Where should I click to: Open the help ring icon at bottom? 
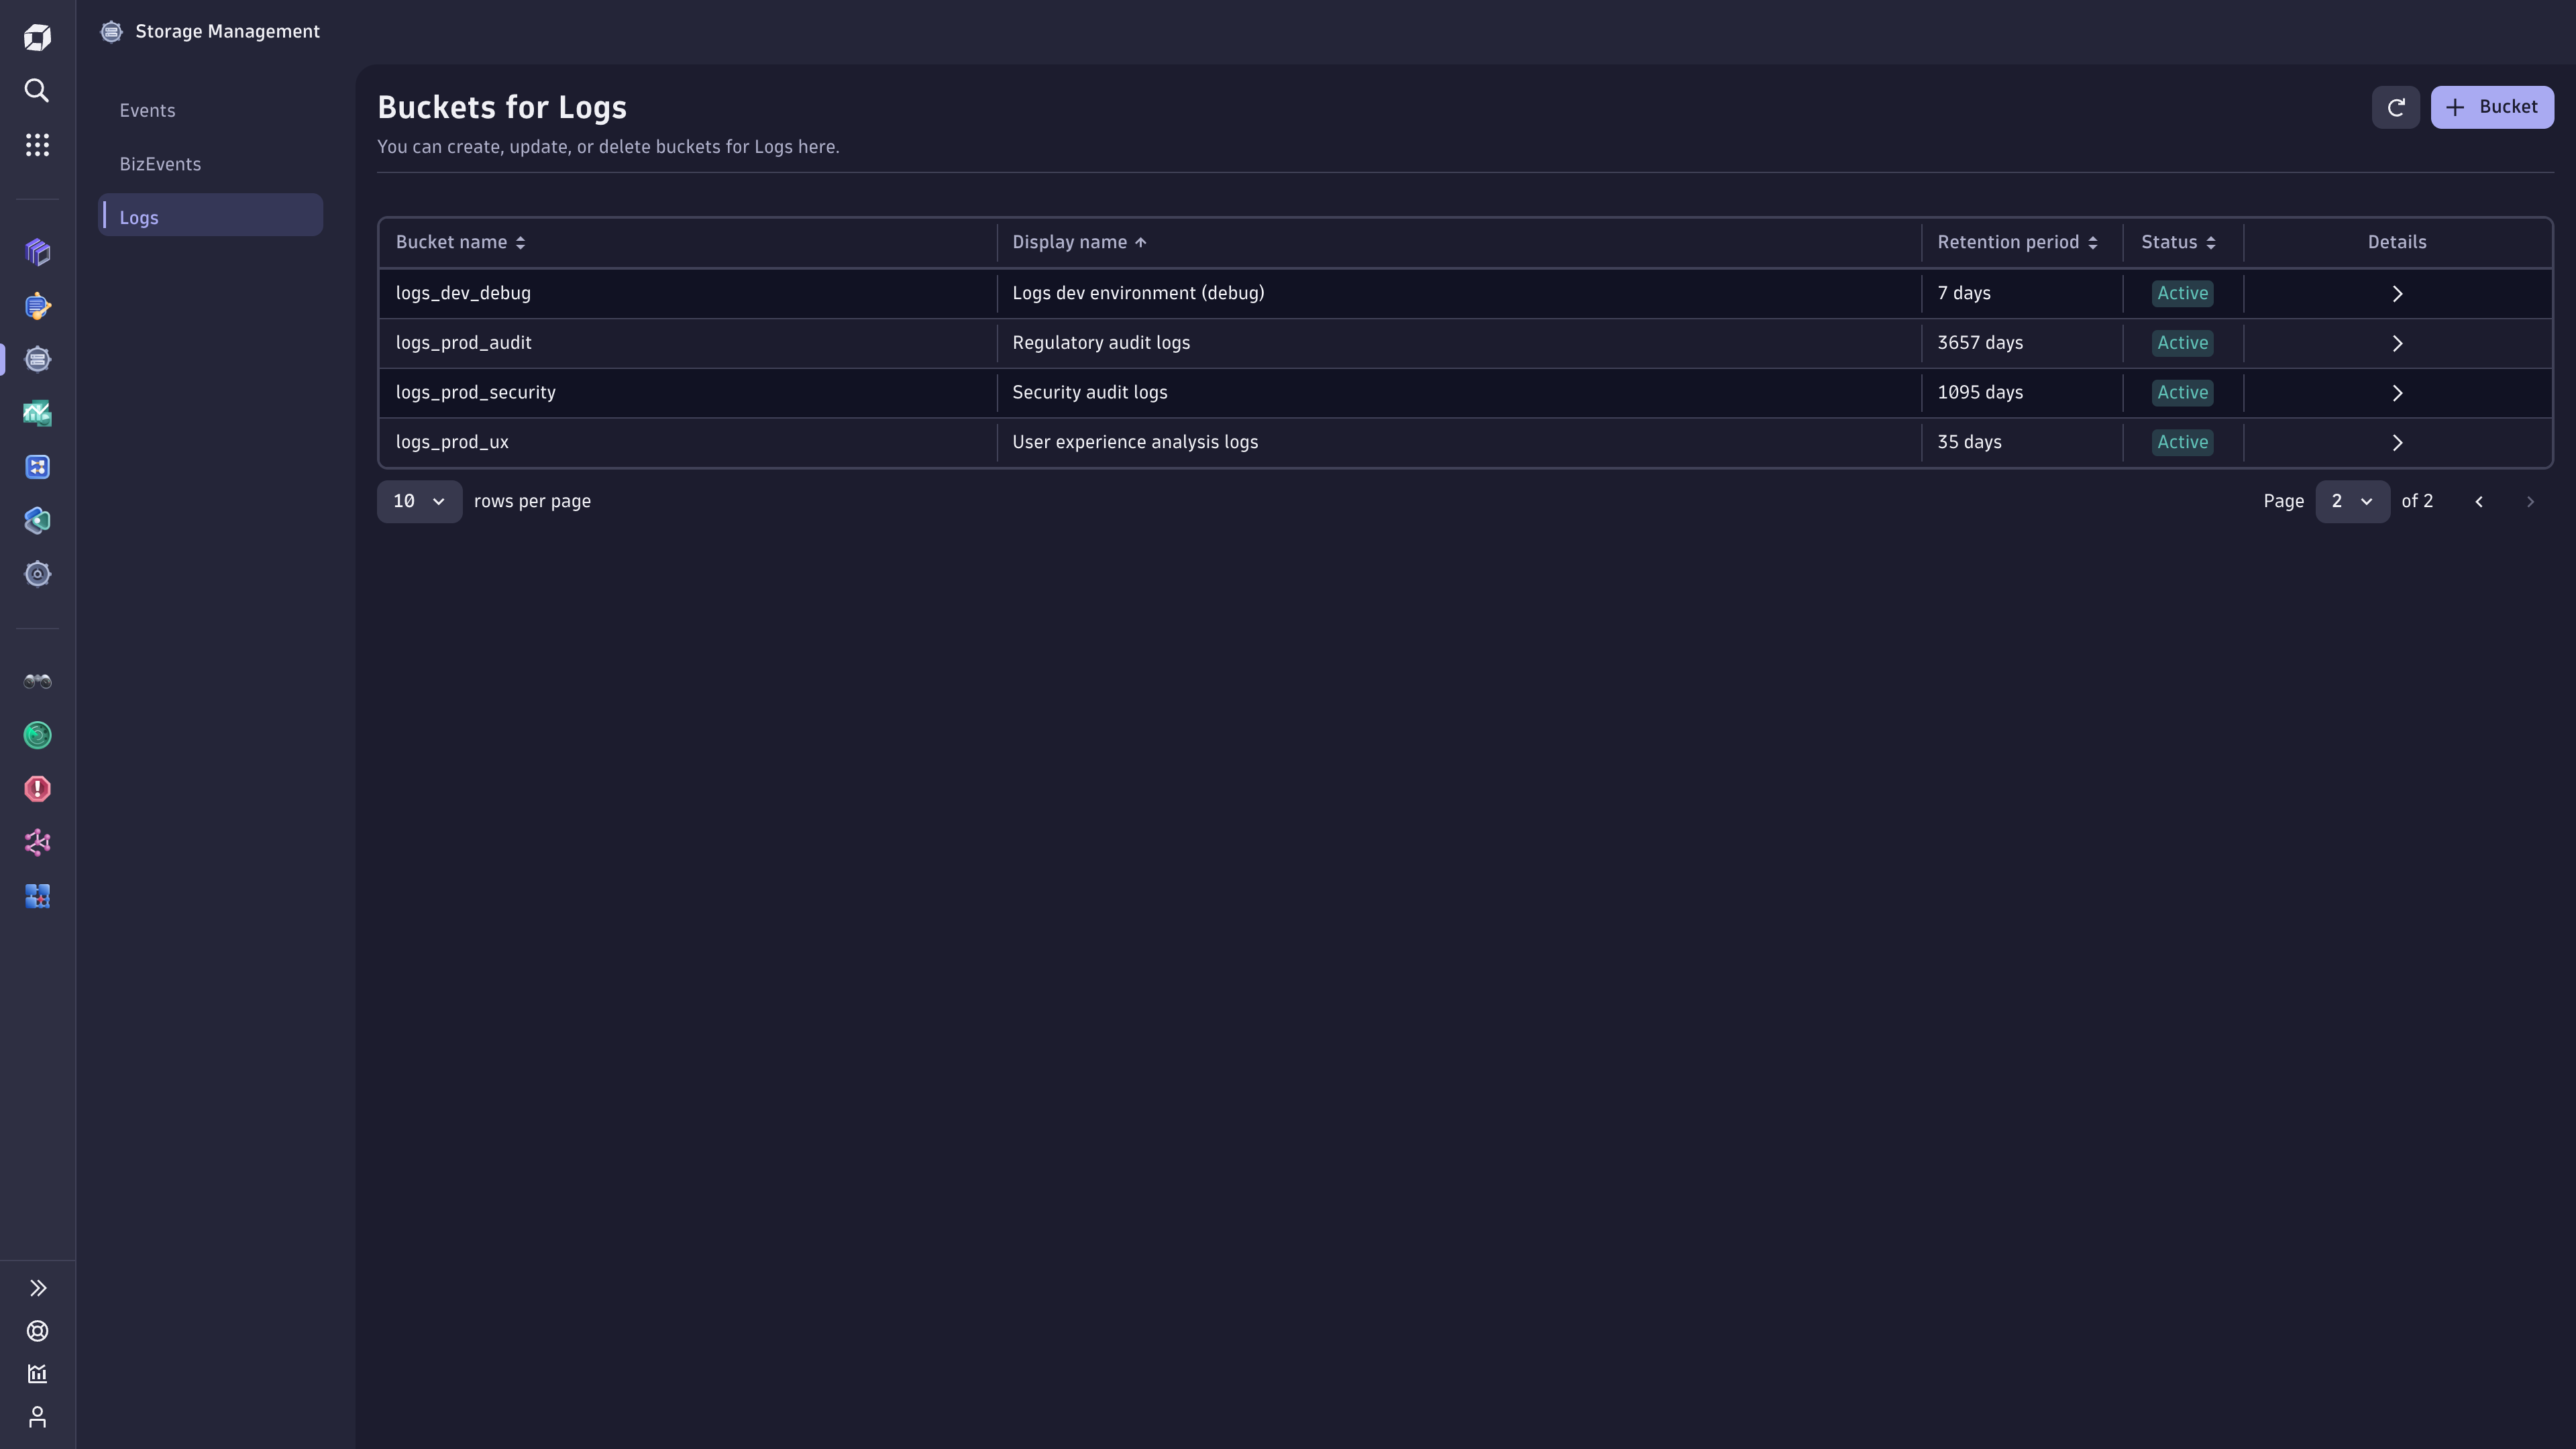pos(37,1330)
